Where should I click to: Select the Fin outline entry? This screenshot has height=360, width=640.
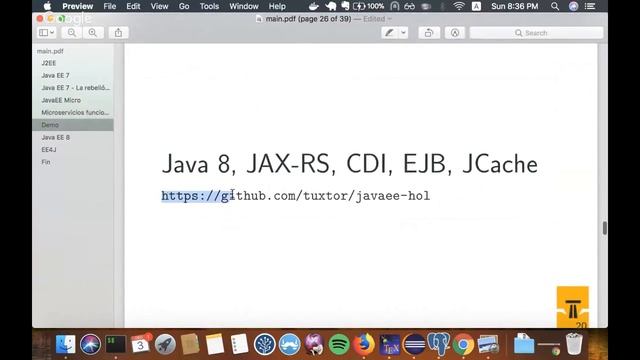pyautogui.click(x=46, y=162)
